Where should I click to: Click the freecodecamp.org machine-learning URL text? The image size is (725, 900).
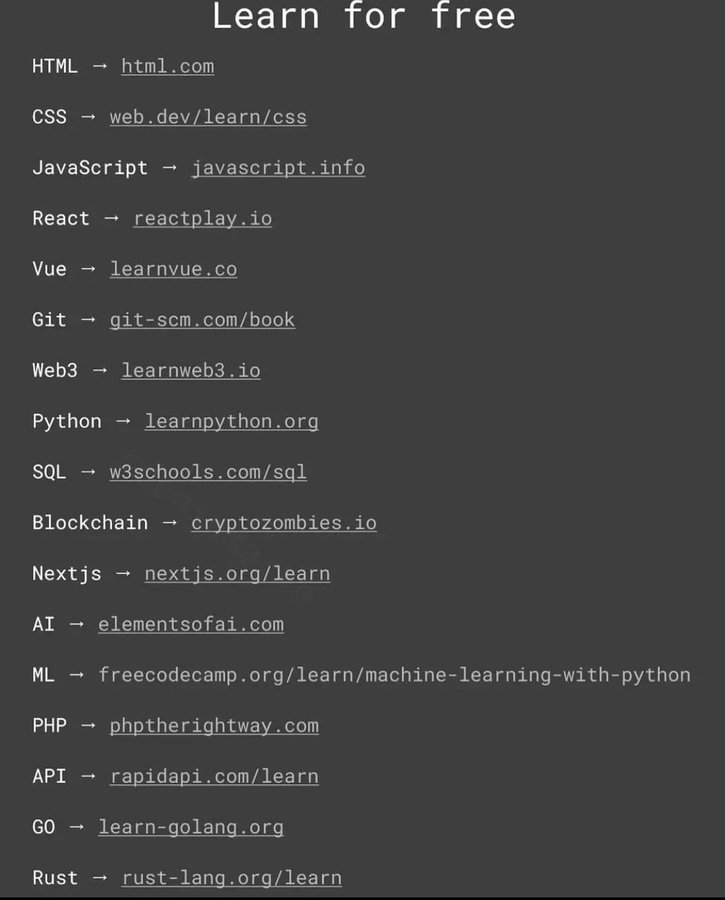(394, 676)
